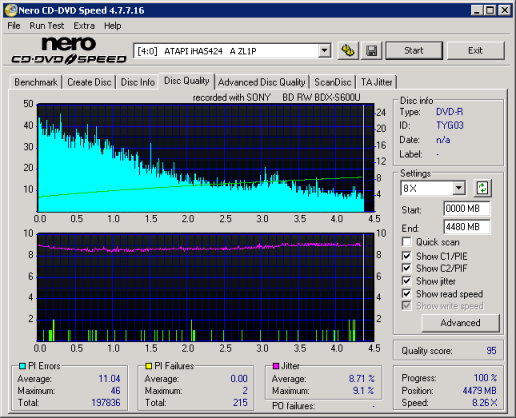516x418 pixels.
Task: Open the 8X speed dropdown
Action: pyautogui.click(x=459, y=188)
